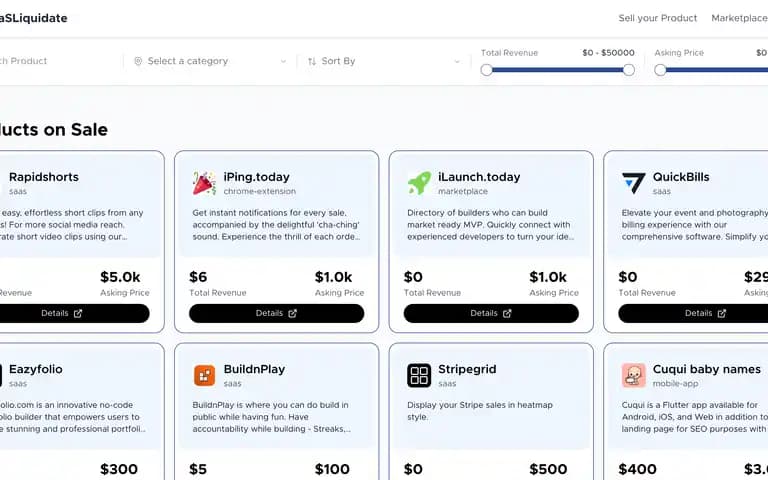This screenshot has width=768, height=480.
Task: Click the Total Revenue slider maximum handle
Action: [628, 70]
